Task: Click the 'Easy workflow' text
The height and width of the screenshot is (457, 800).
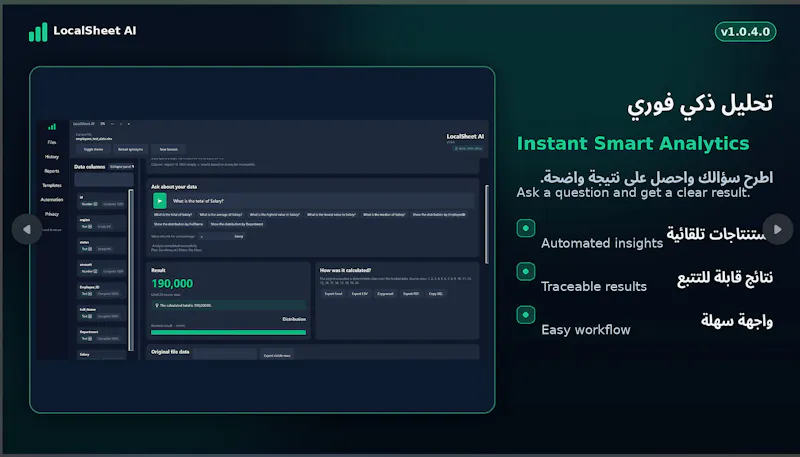Action: [586, 330]
